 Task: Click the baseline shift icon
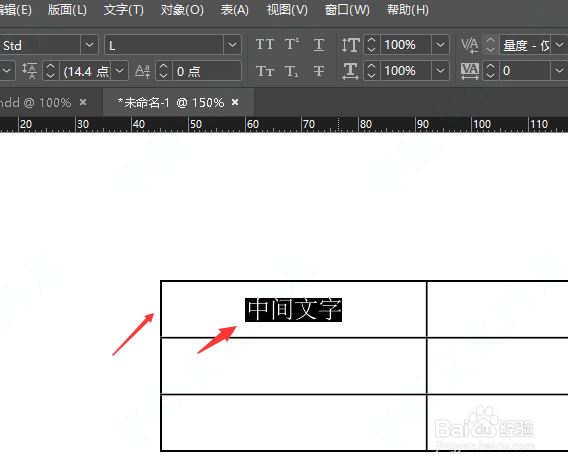pyautogui.click(x=142, y=71)
